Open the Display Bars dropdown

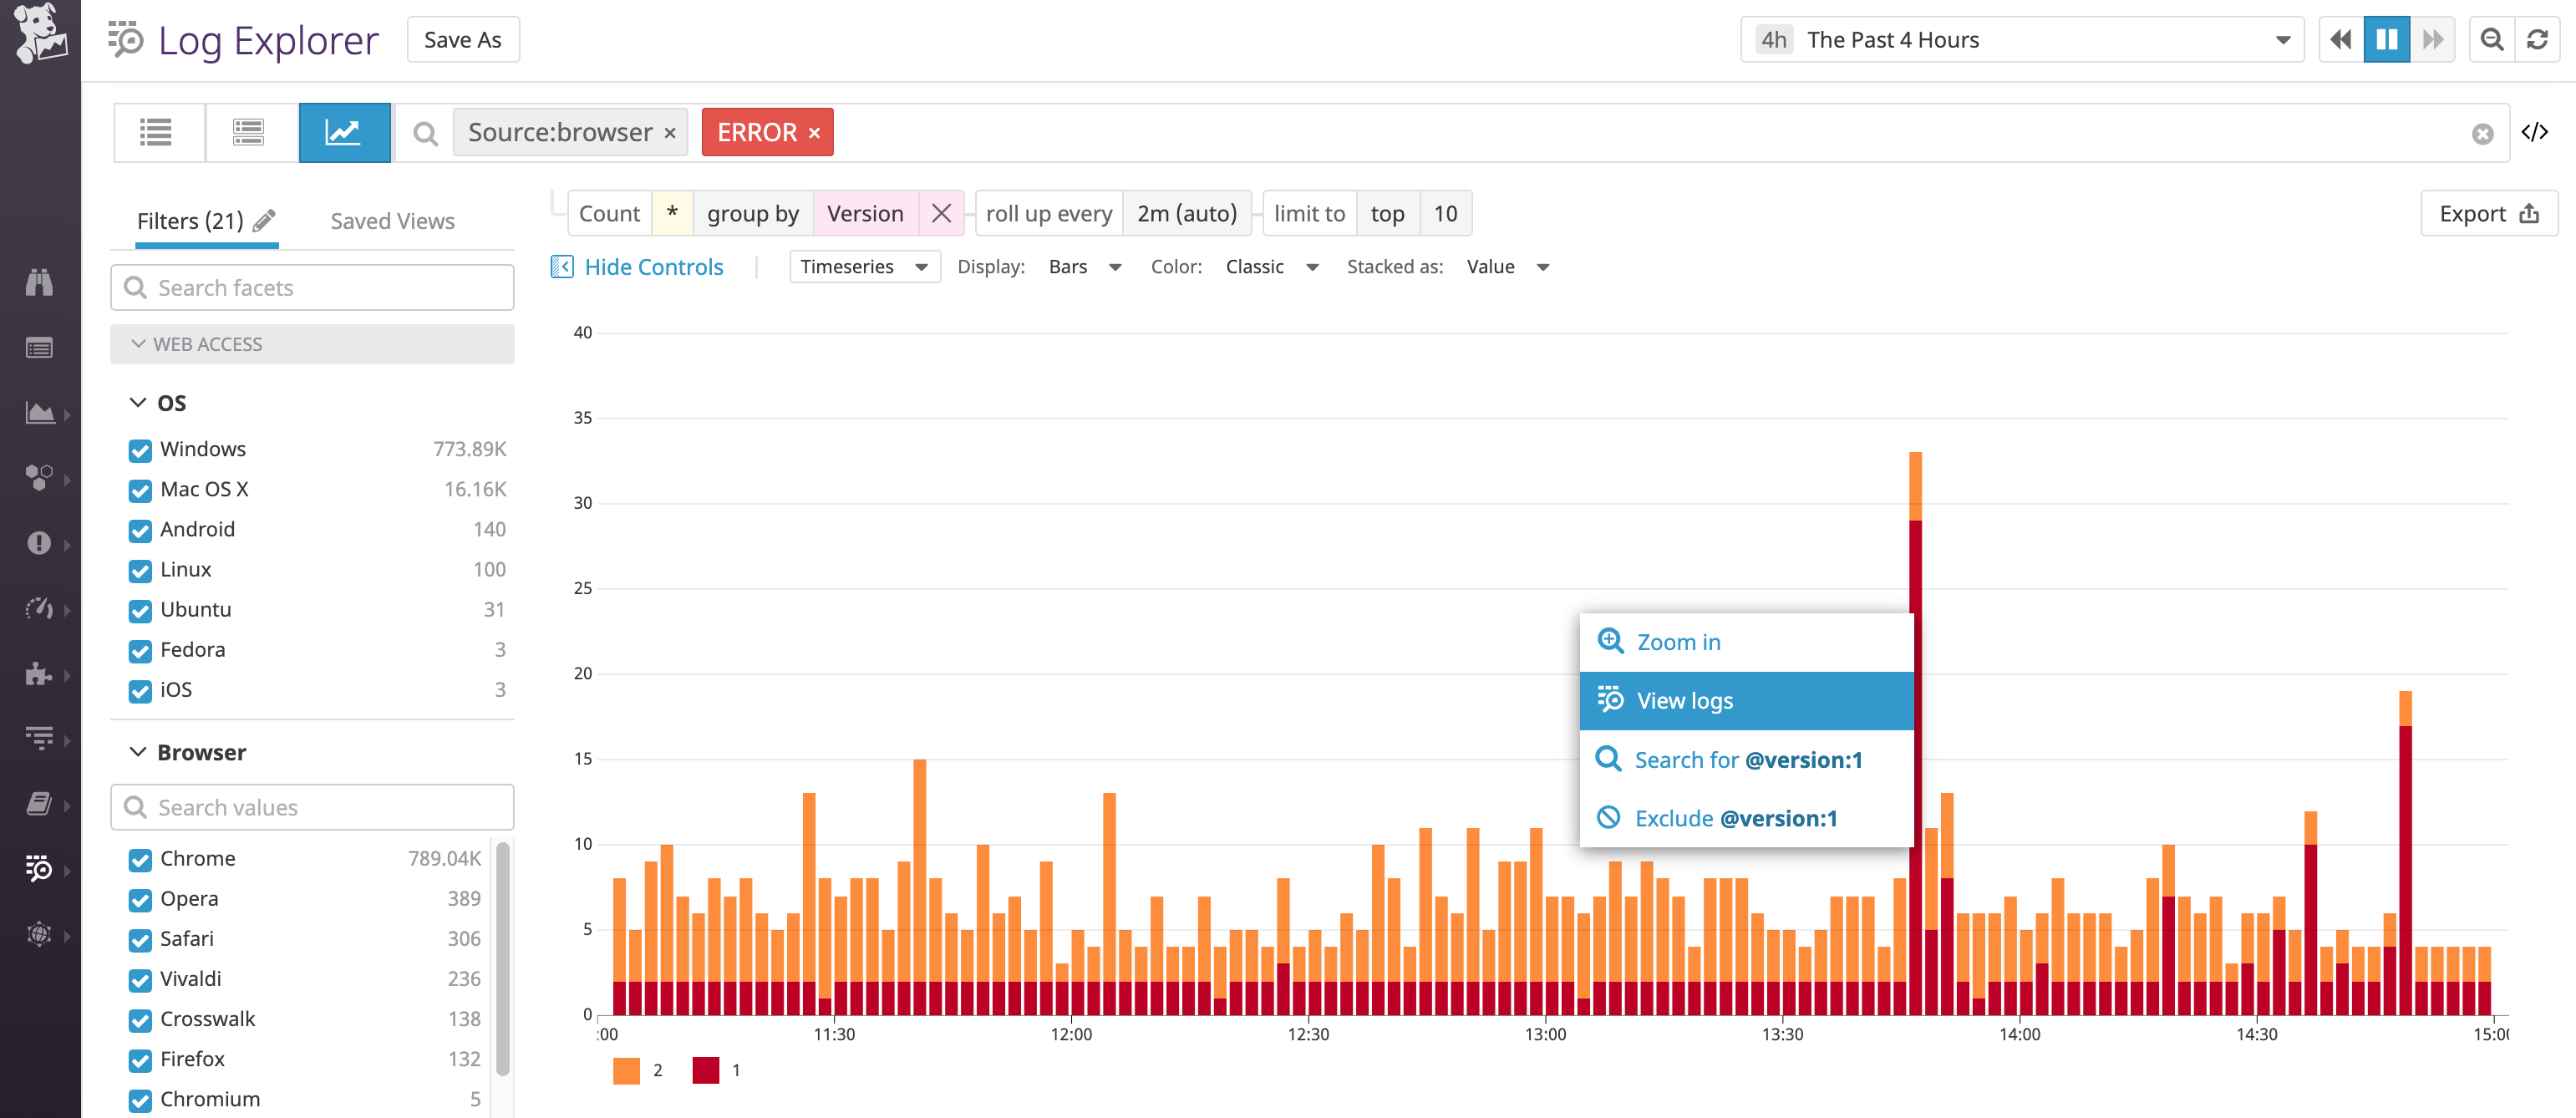pos(1085,266)
